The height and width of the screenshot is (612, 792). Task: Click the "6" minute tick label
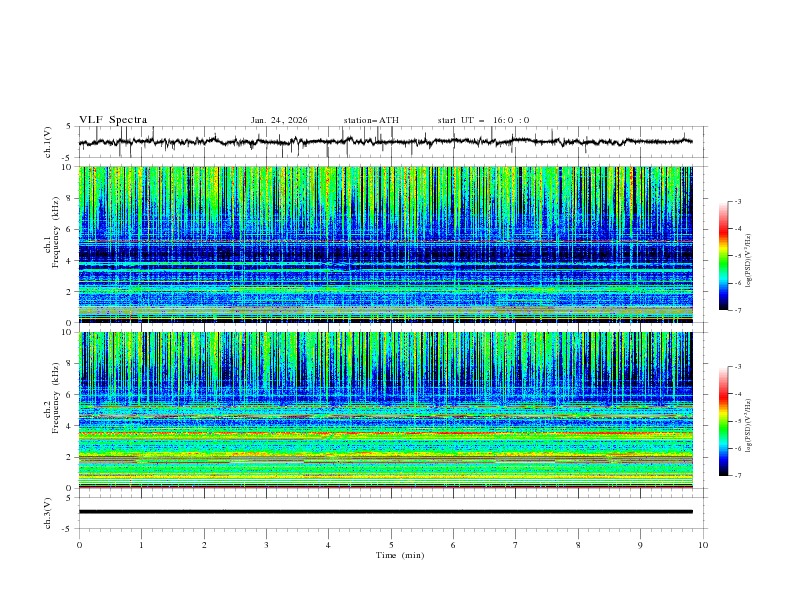coord(453,545)
